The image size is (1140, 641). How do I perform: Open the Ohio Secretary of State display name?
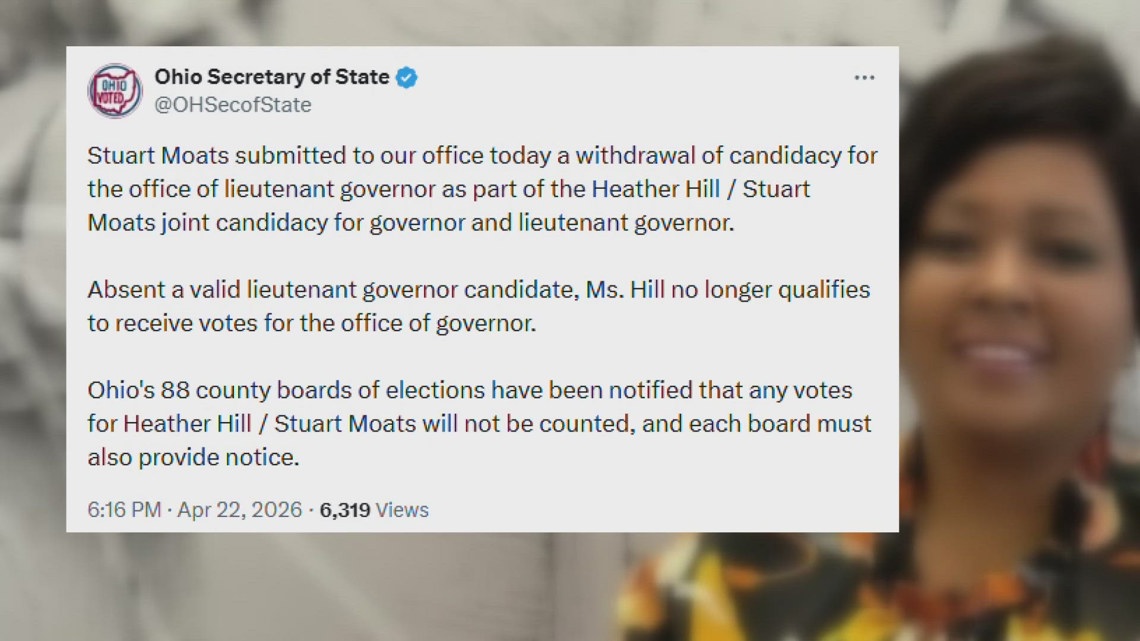(x=272, y=75)
